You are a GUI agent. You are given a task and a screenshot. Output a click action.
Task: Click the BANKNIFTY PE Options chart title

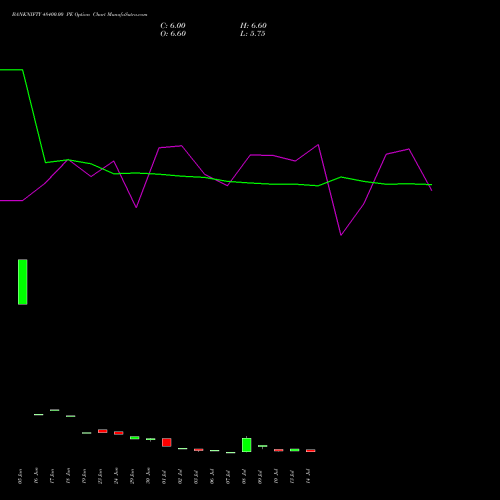pos(79,15)
